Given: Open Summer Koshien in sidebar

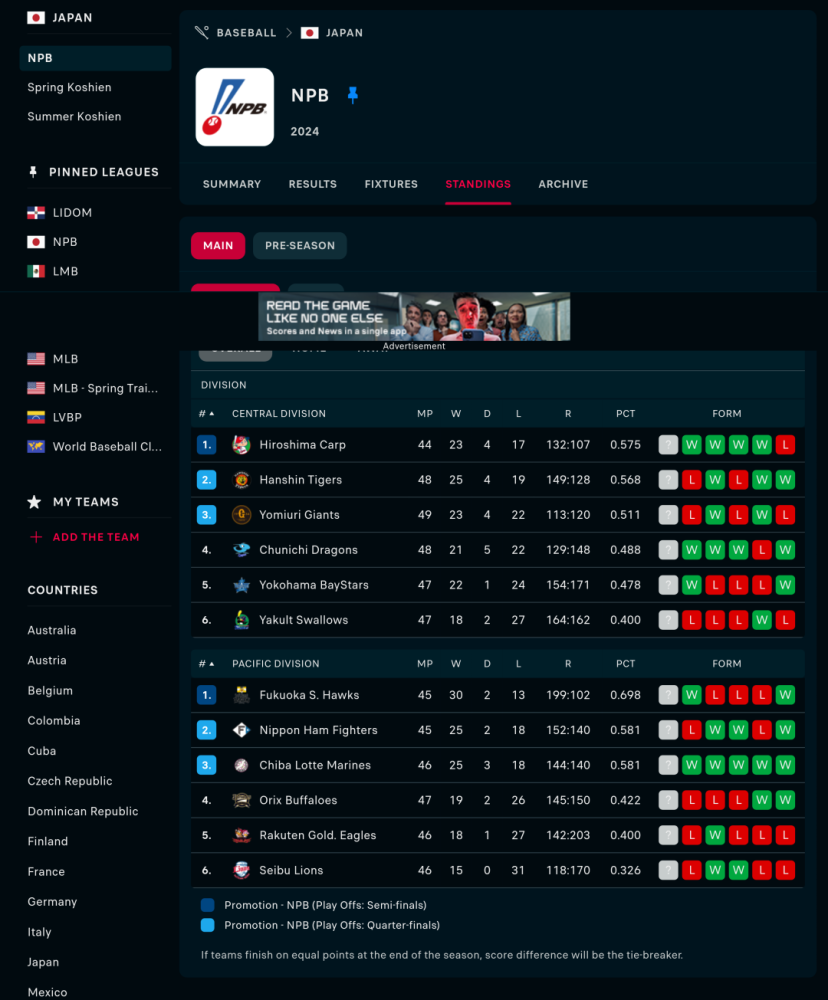Looking at the screenshot, I should click(74, 117).
